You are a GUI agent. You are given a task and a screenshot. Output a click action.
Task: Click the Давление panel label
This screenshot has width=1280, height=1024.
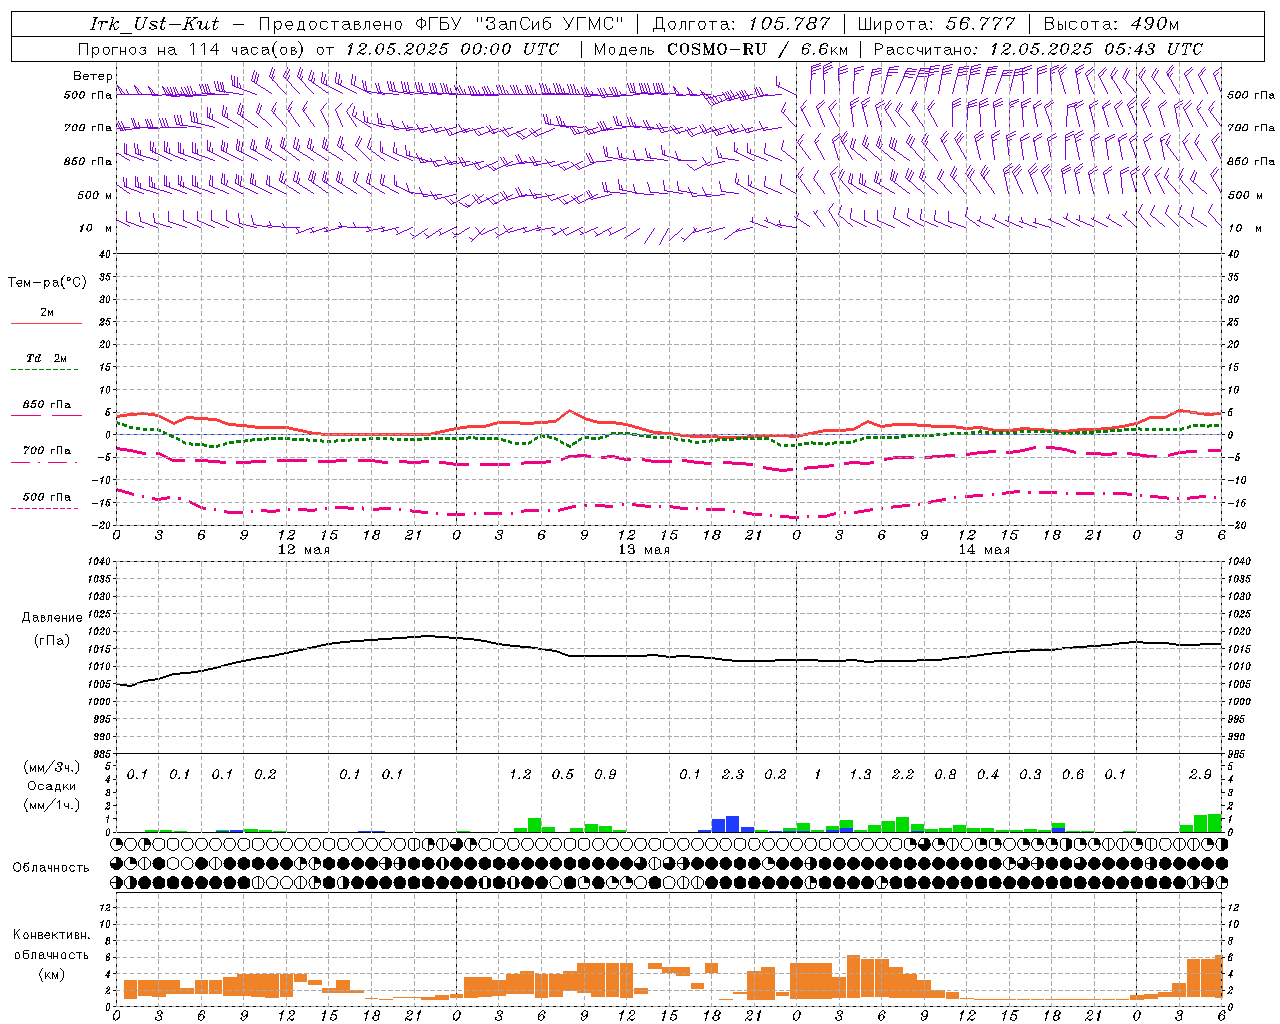(51, 618)
